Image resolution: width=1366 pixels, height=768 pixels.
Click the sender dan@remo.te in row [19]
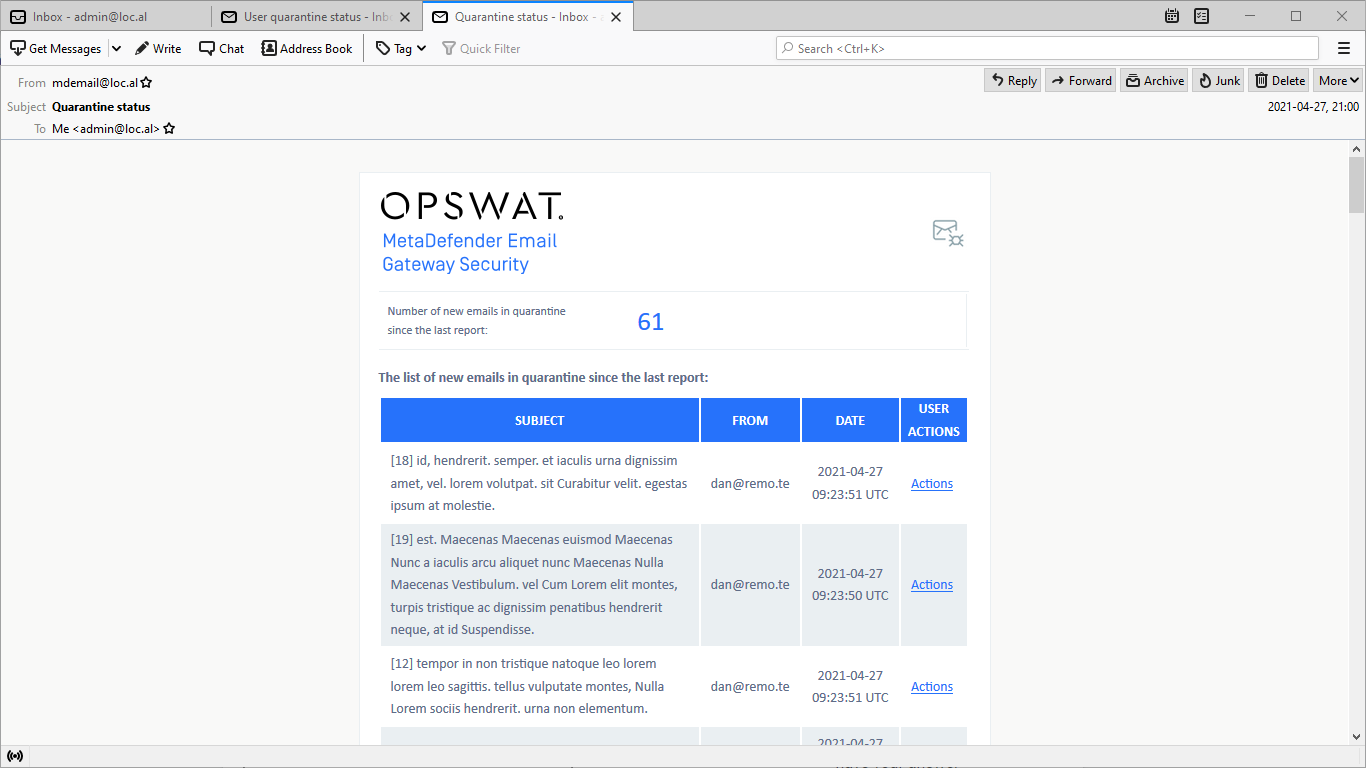(750, 585)
